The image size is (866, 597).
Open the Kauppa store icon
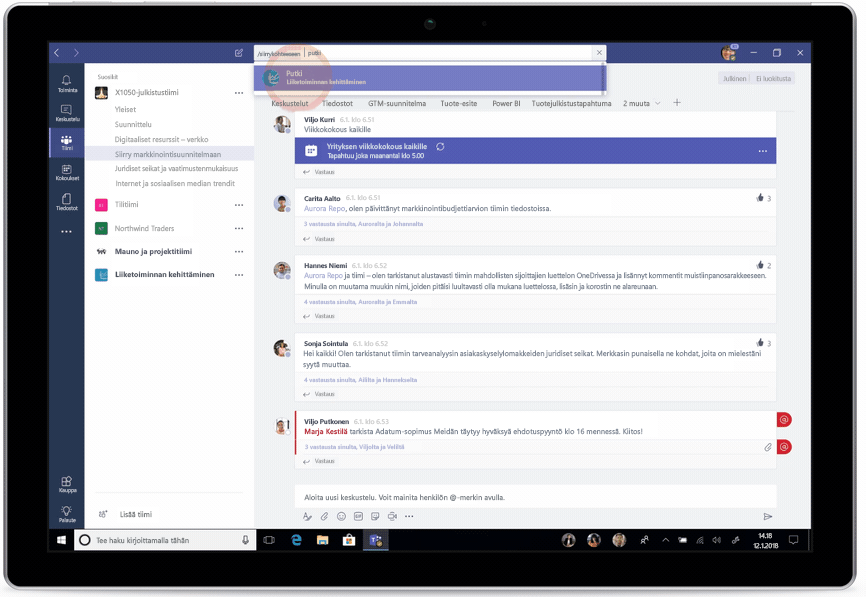66,484
